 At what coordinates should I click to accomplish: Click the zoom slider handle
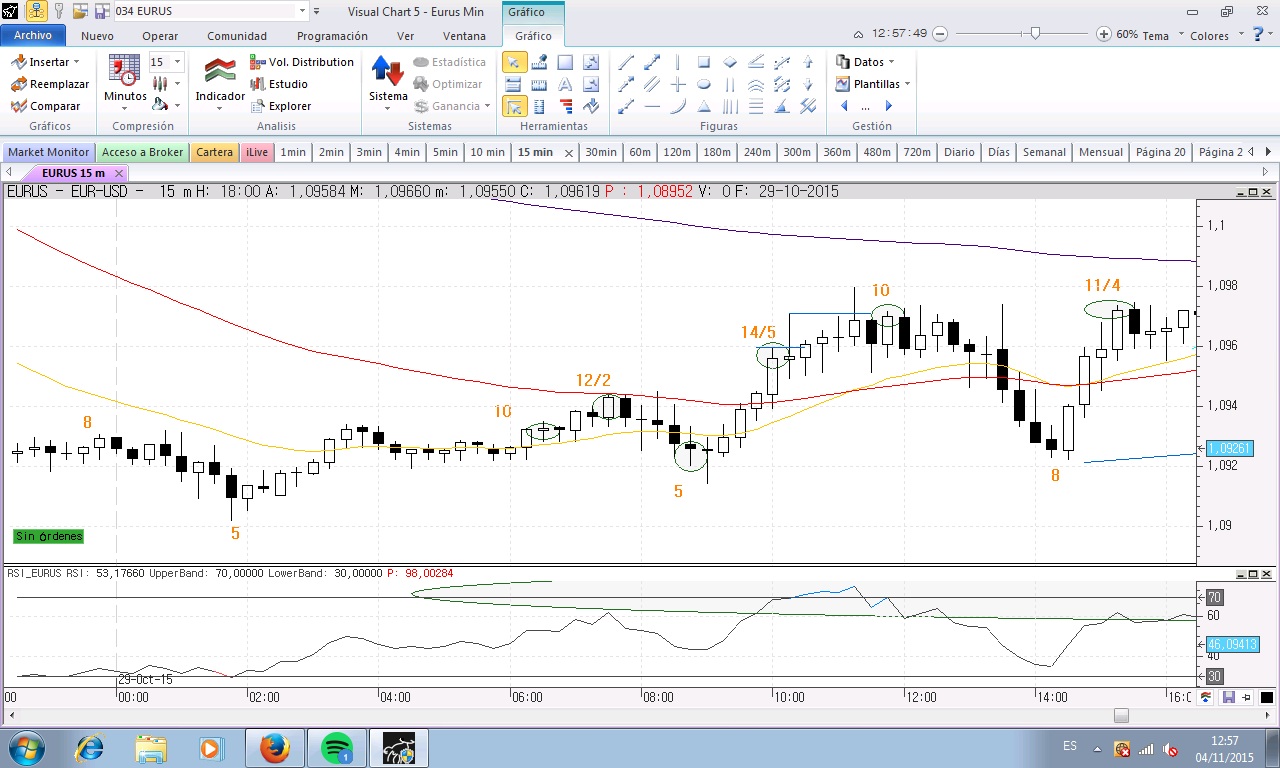pos(1035,34)
